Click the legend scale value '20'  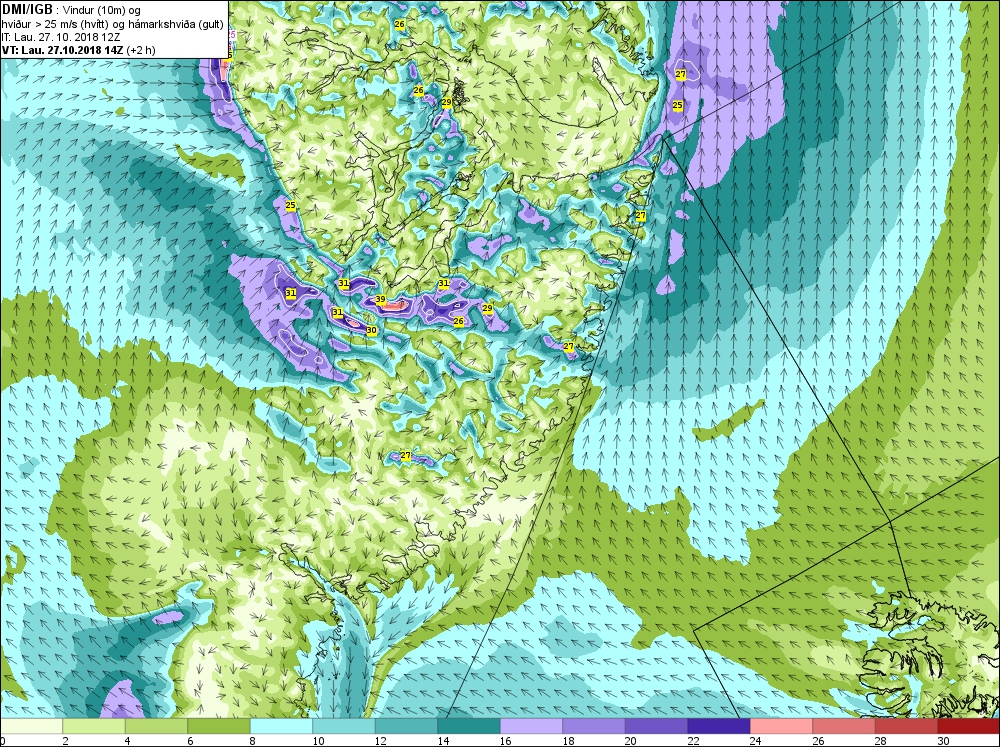click(631, 741)
